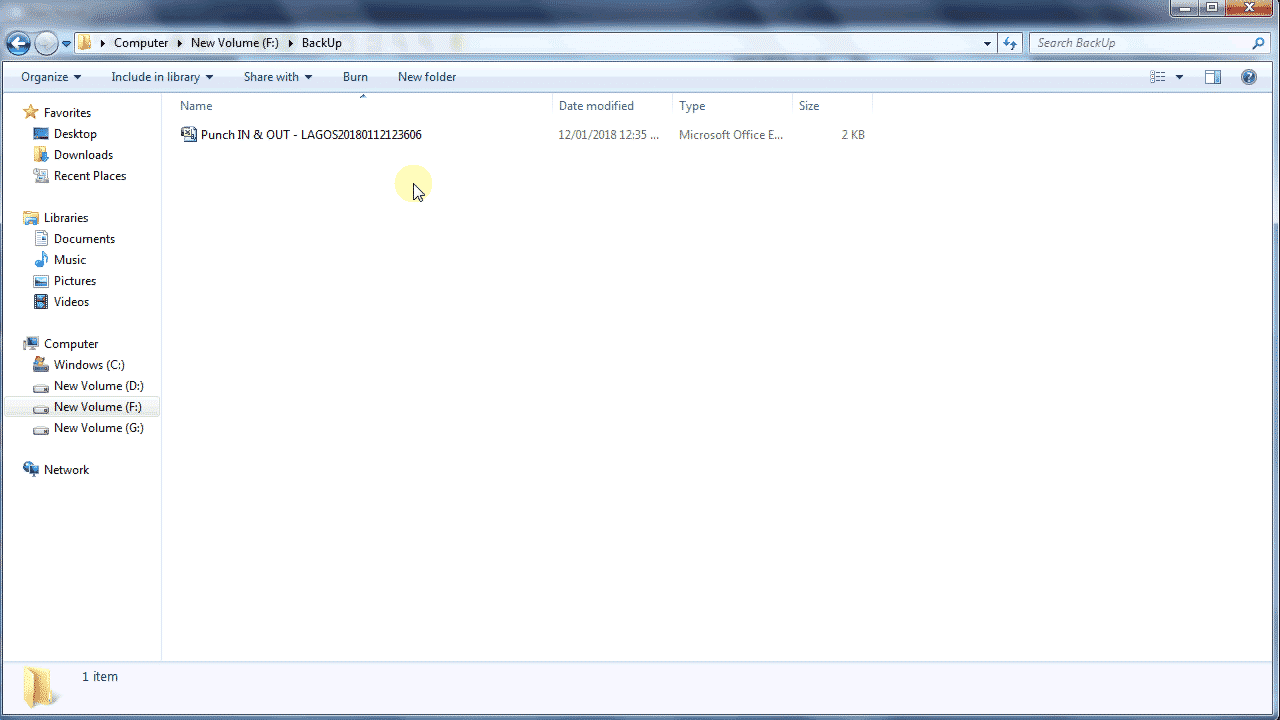Click the Microsoft Office E... type cell

731,135
